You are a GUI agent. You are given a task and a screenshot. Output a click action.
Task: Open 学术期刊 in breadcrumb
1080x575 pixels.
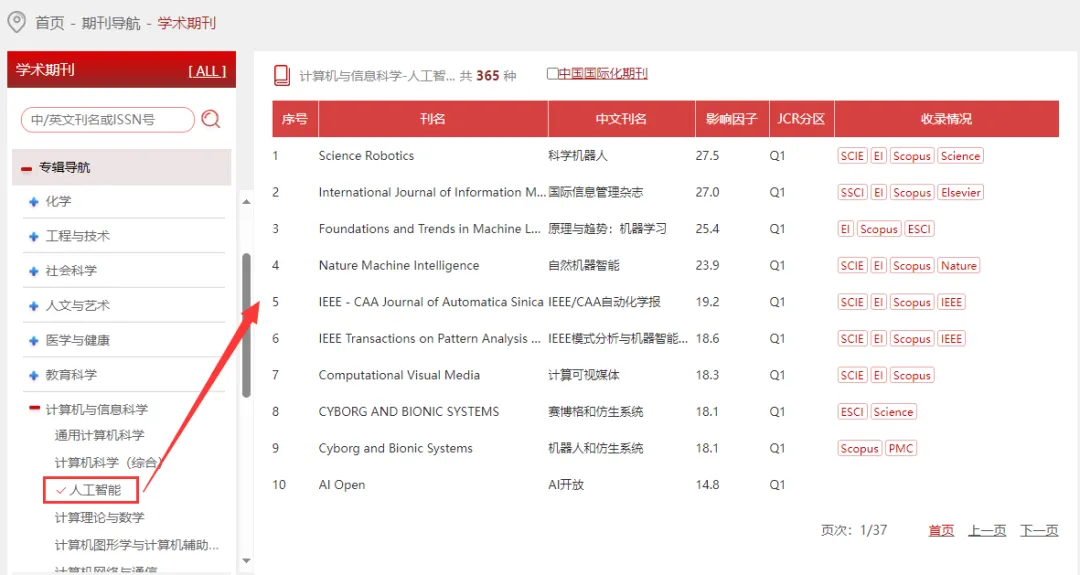(187, 23)
